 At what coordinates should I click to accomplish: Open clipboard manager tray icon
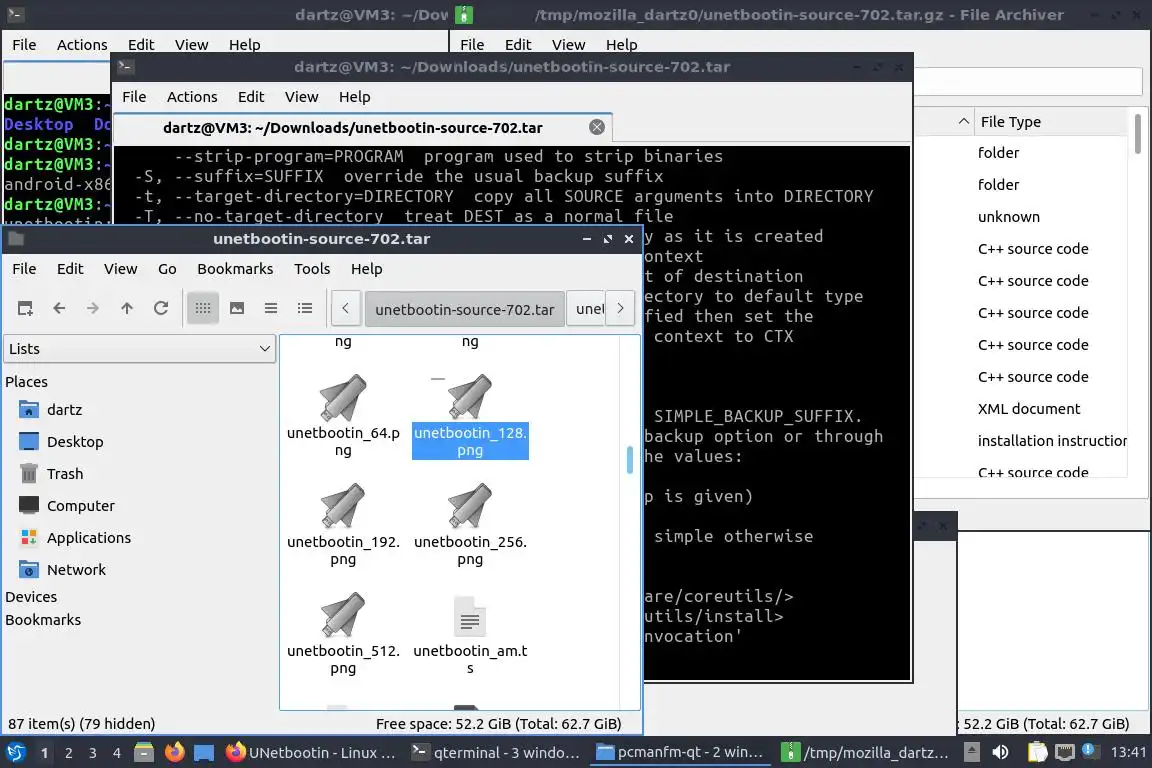tap(1037, 753)
